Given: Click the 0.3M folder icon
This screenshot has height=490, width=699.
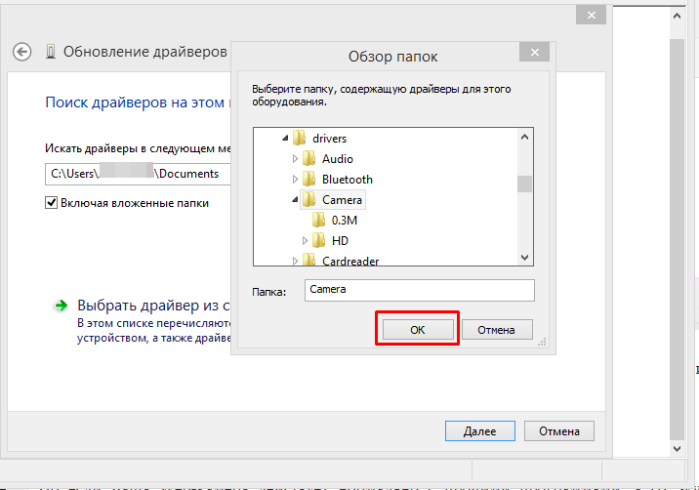Looking at the screenshot, I should click(x=318, y=220).
